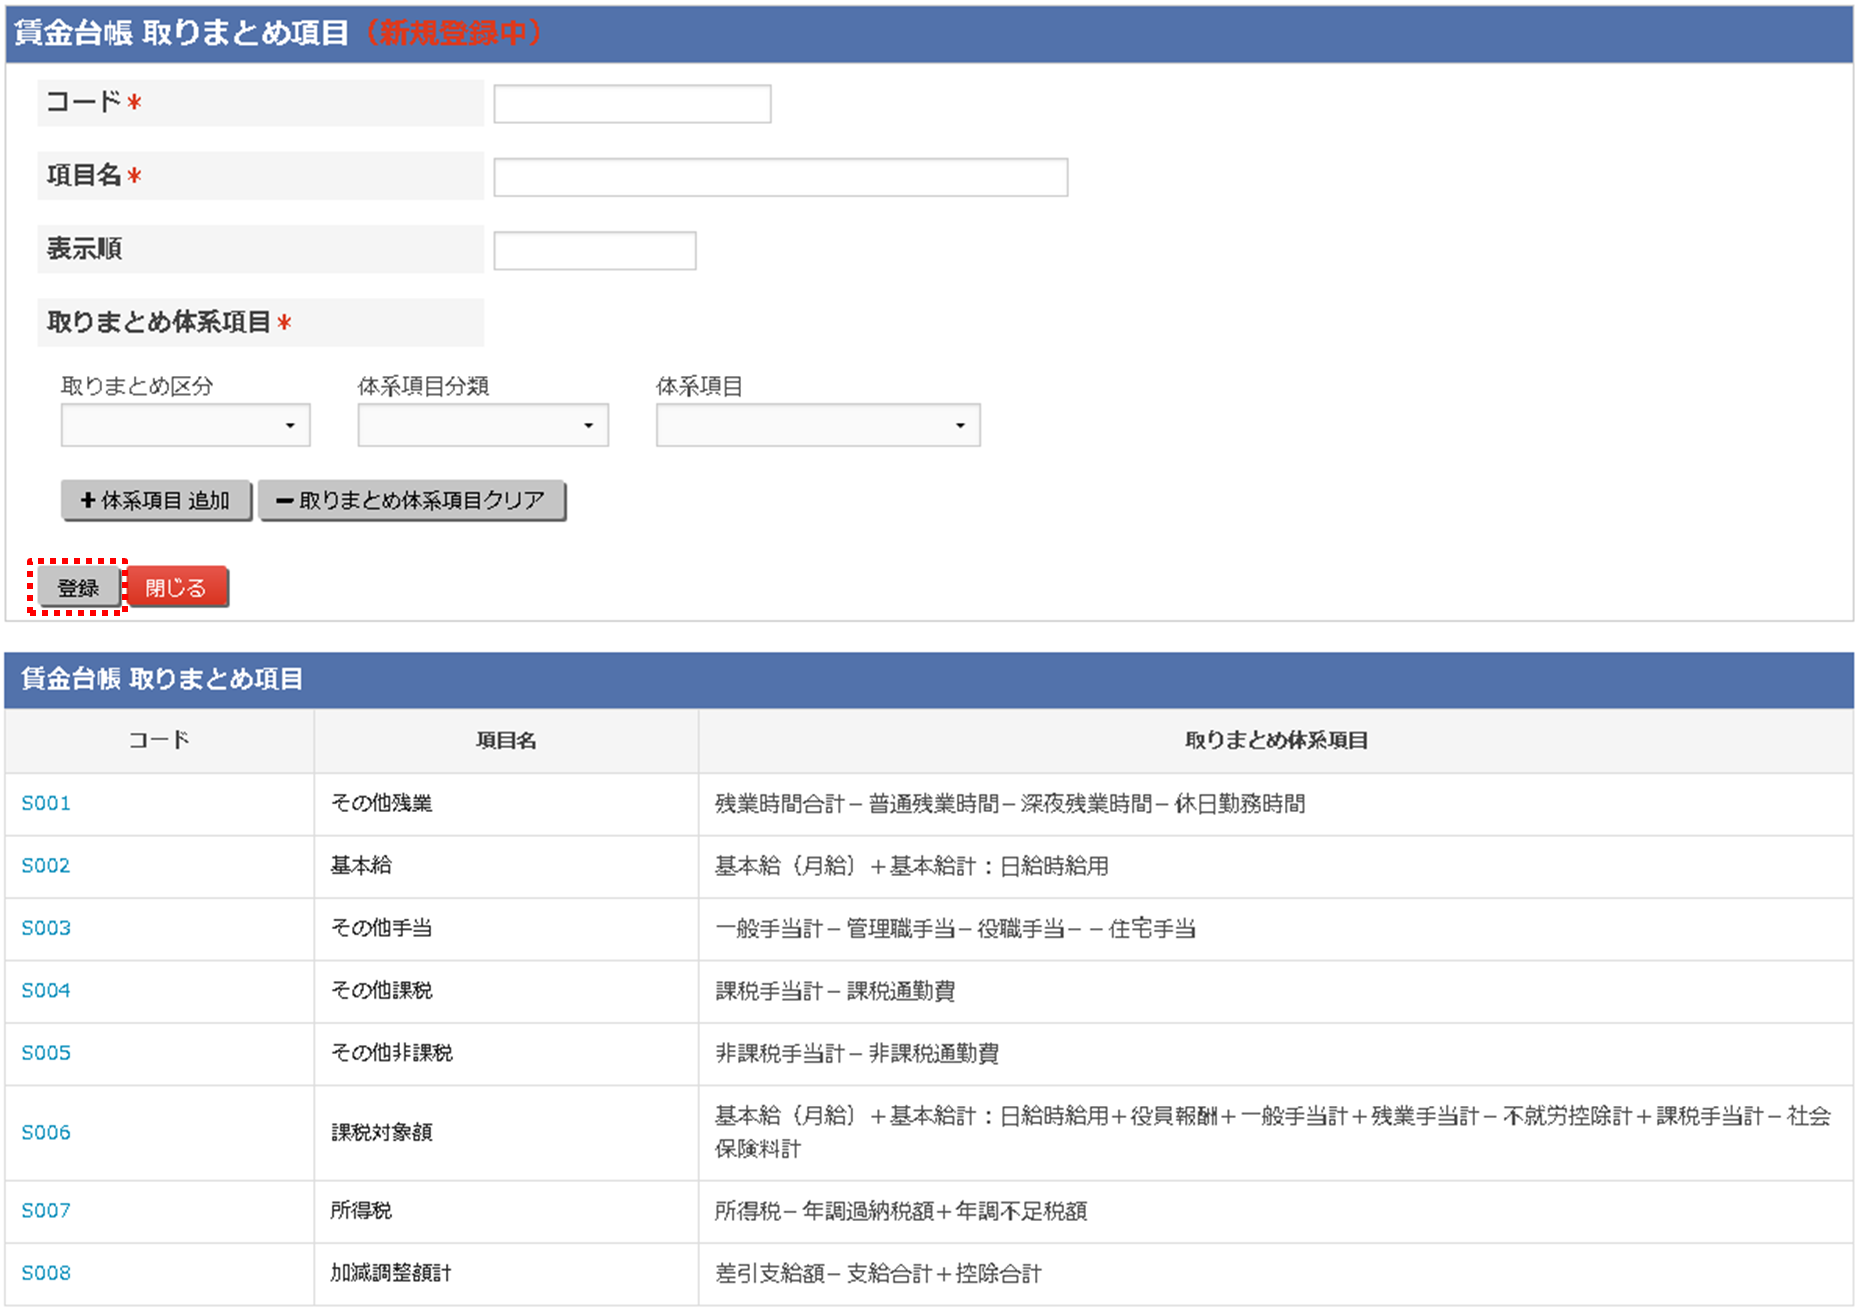Click the 取りまとめ体系項目クリア button
This screenshot has width=1859, height=1311.
(412, 500)
